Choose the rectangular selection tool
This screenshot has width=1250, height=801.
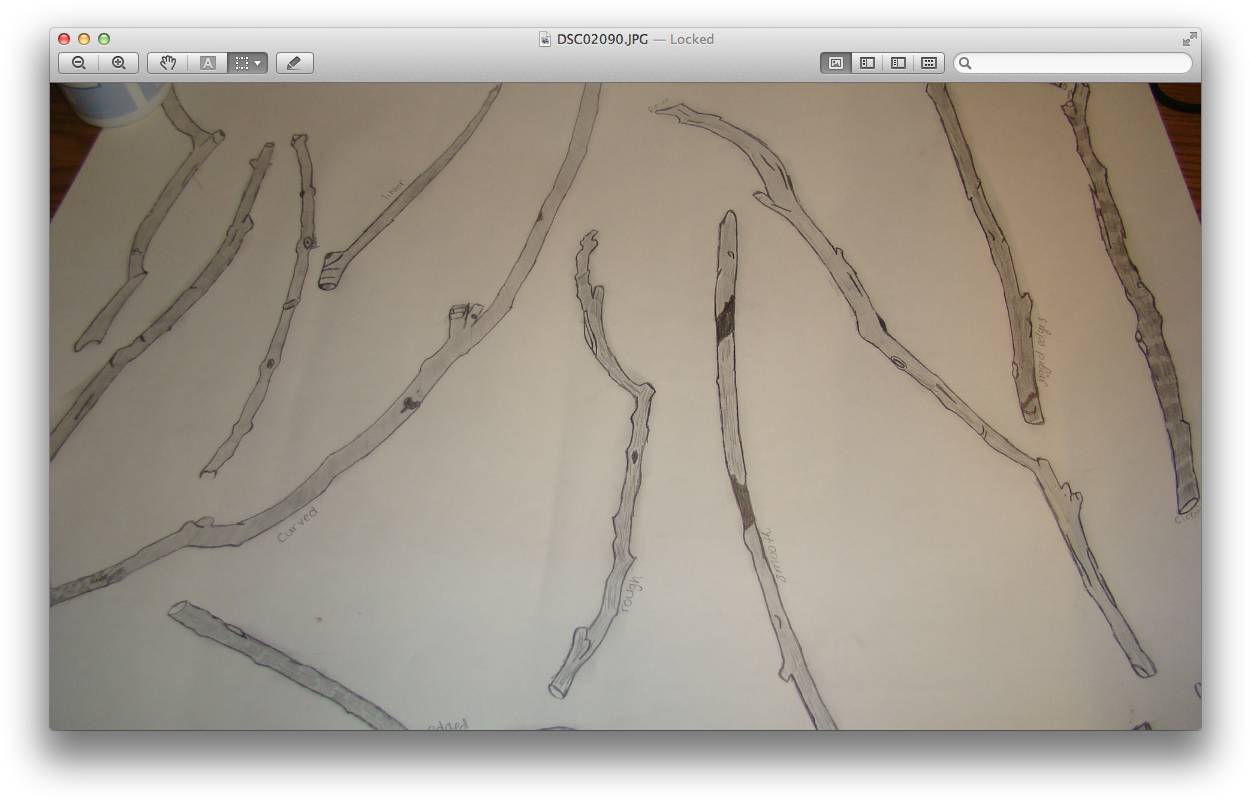241,63
